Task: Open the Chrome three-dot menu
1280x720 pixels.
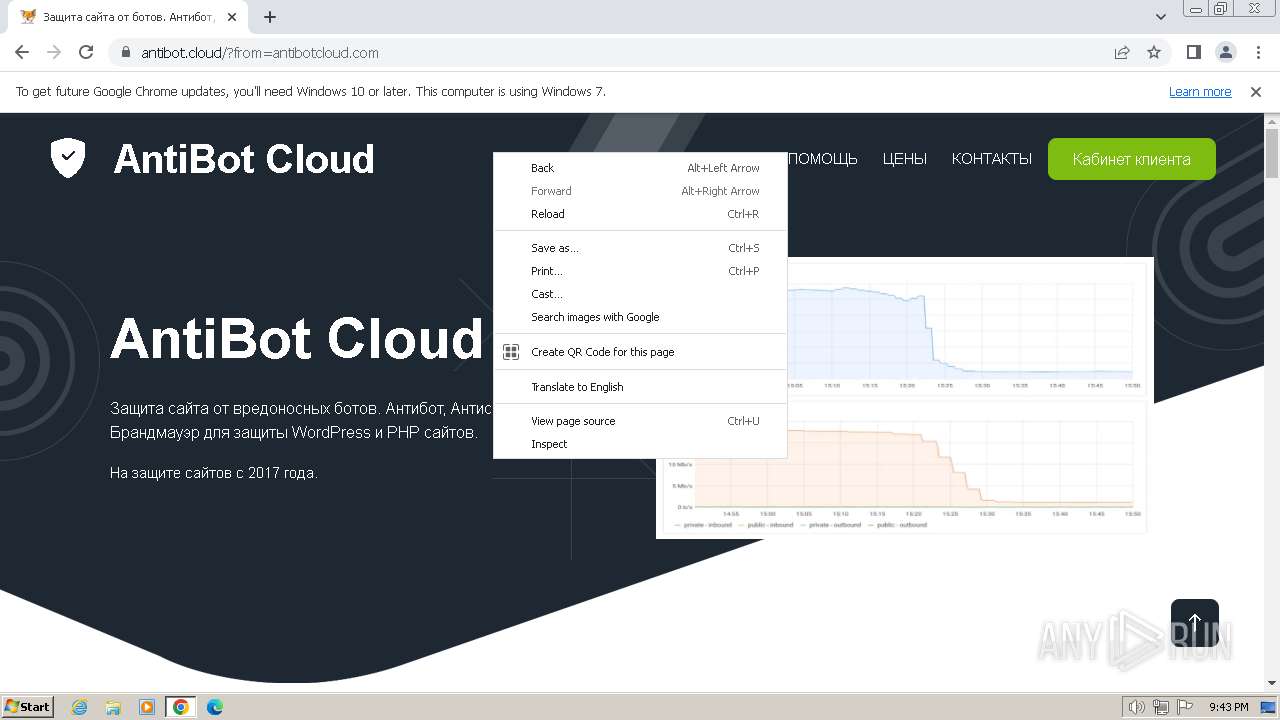Action: tap(1257, 52)
